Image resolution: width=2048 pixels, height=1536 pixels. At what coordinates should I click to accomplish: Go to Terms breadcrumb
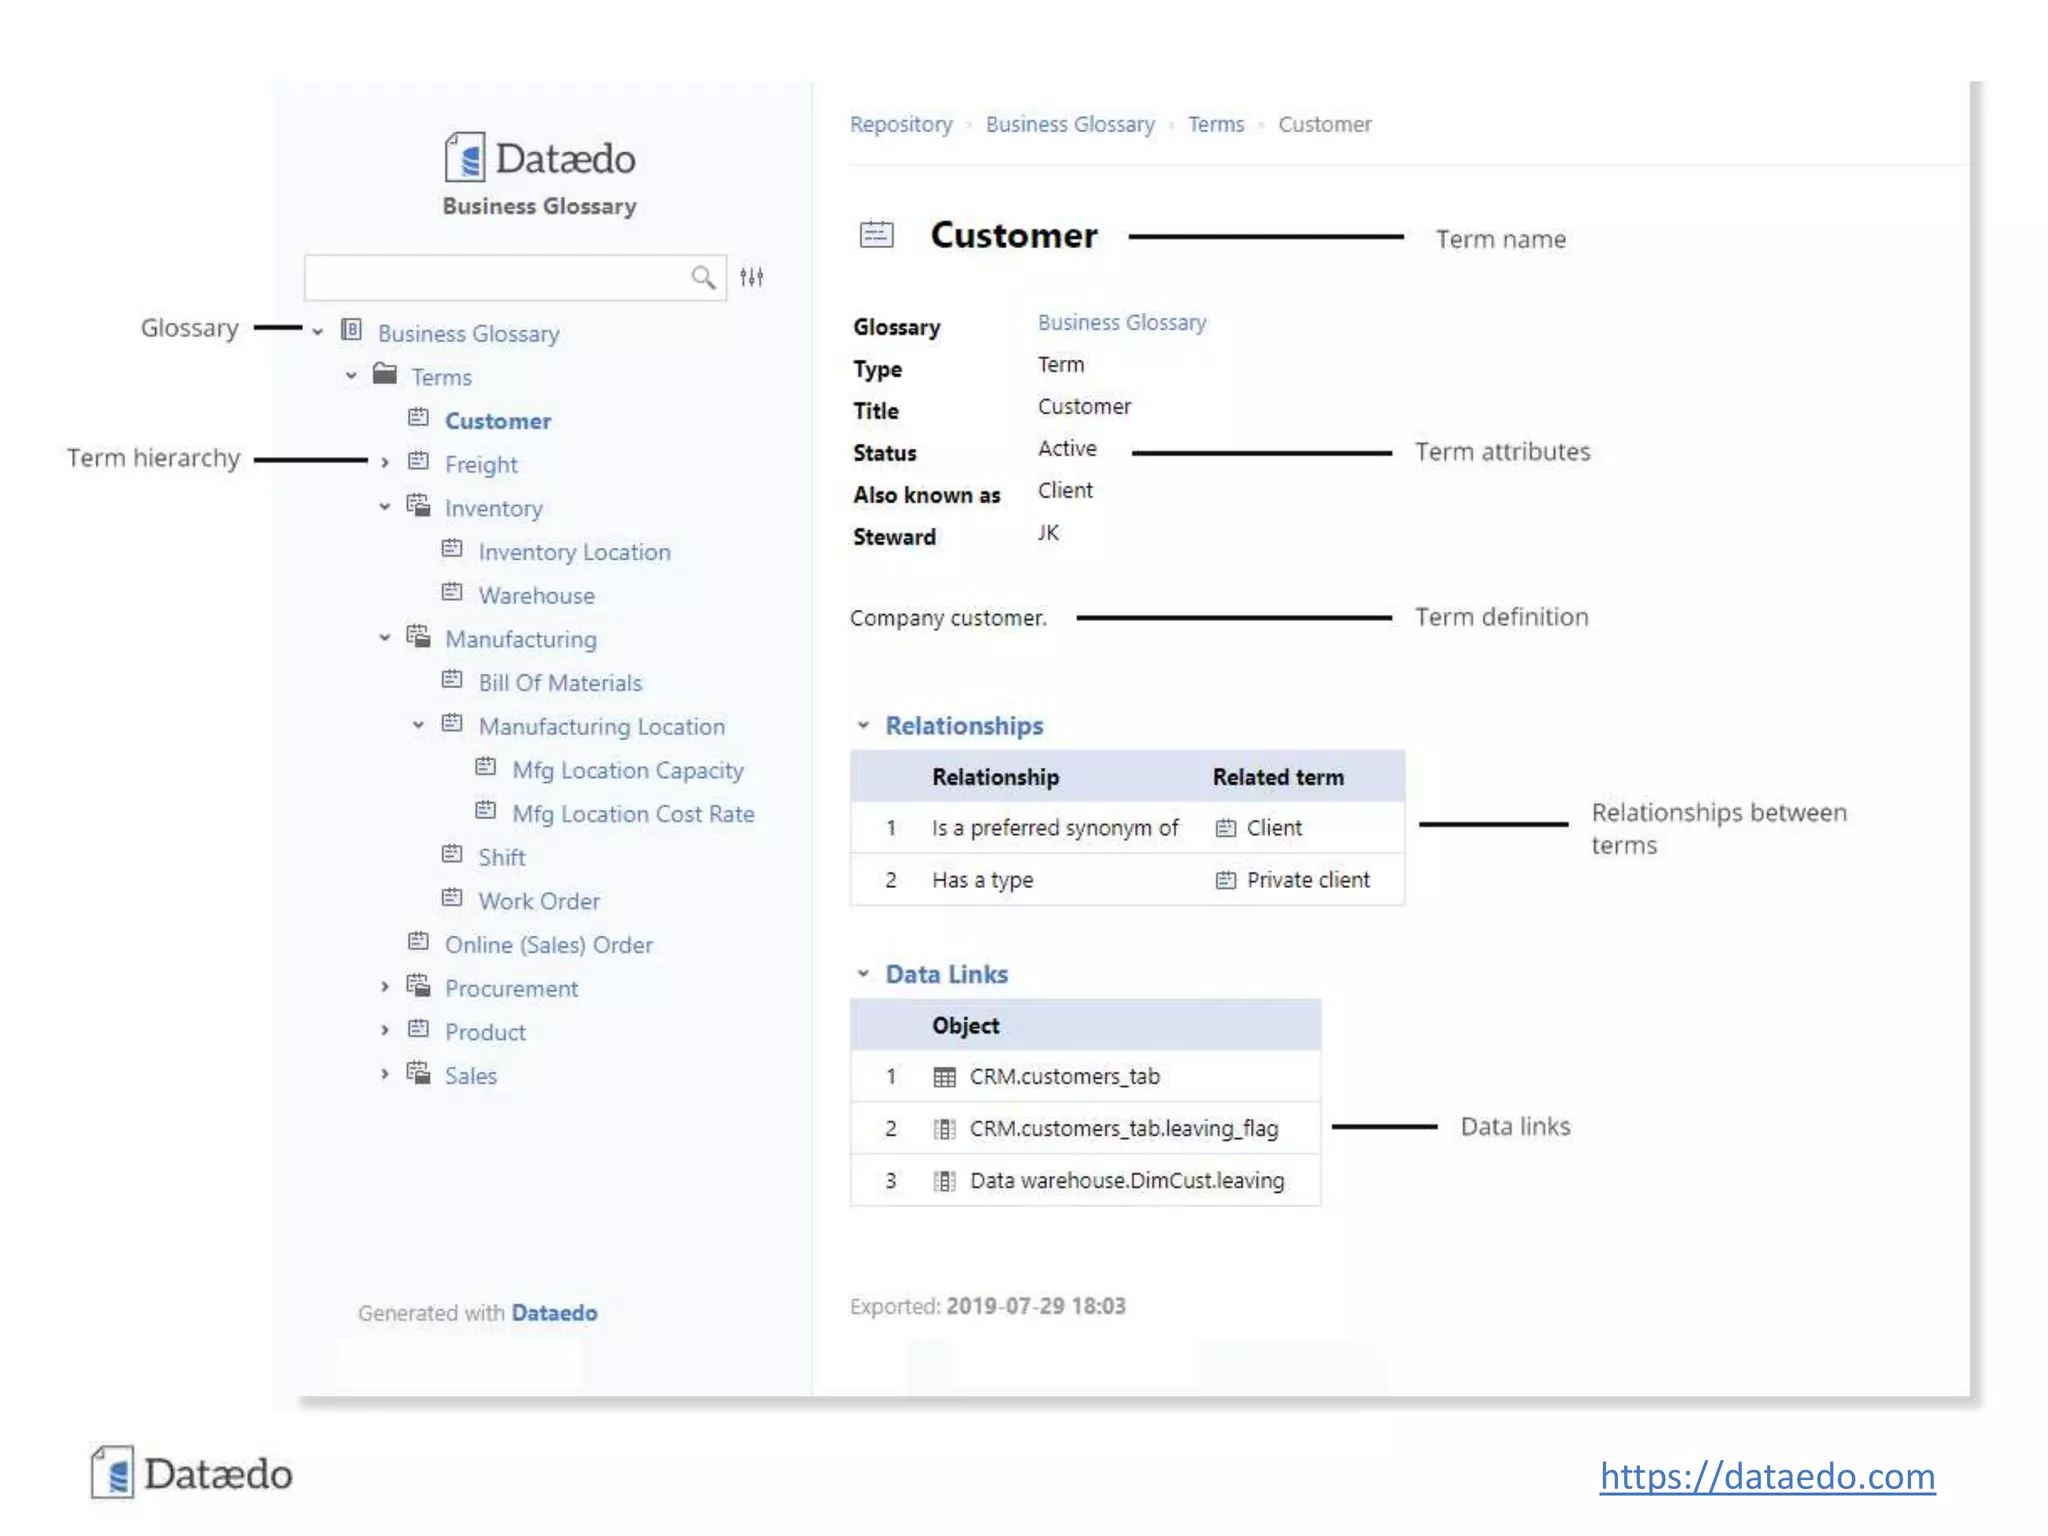point(1216,124)
